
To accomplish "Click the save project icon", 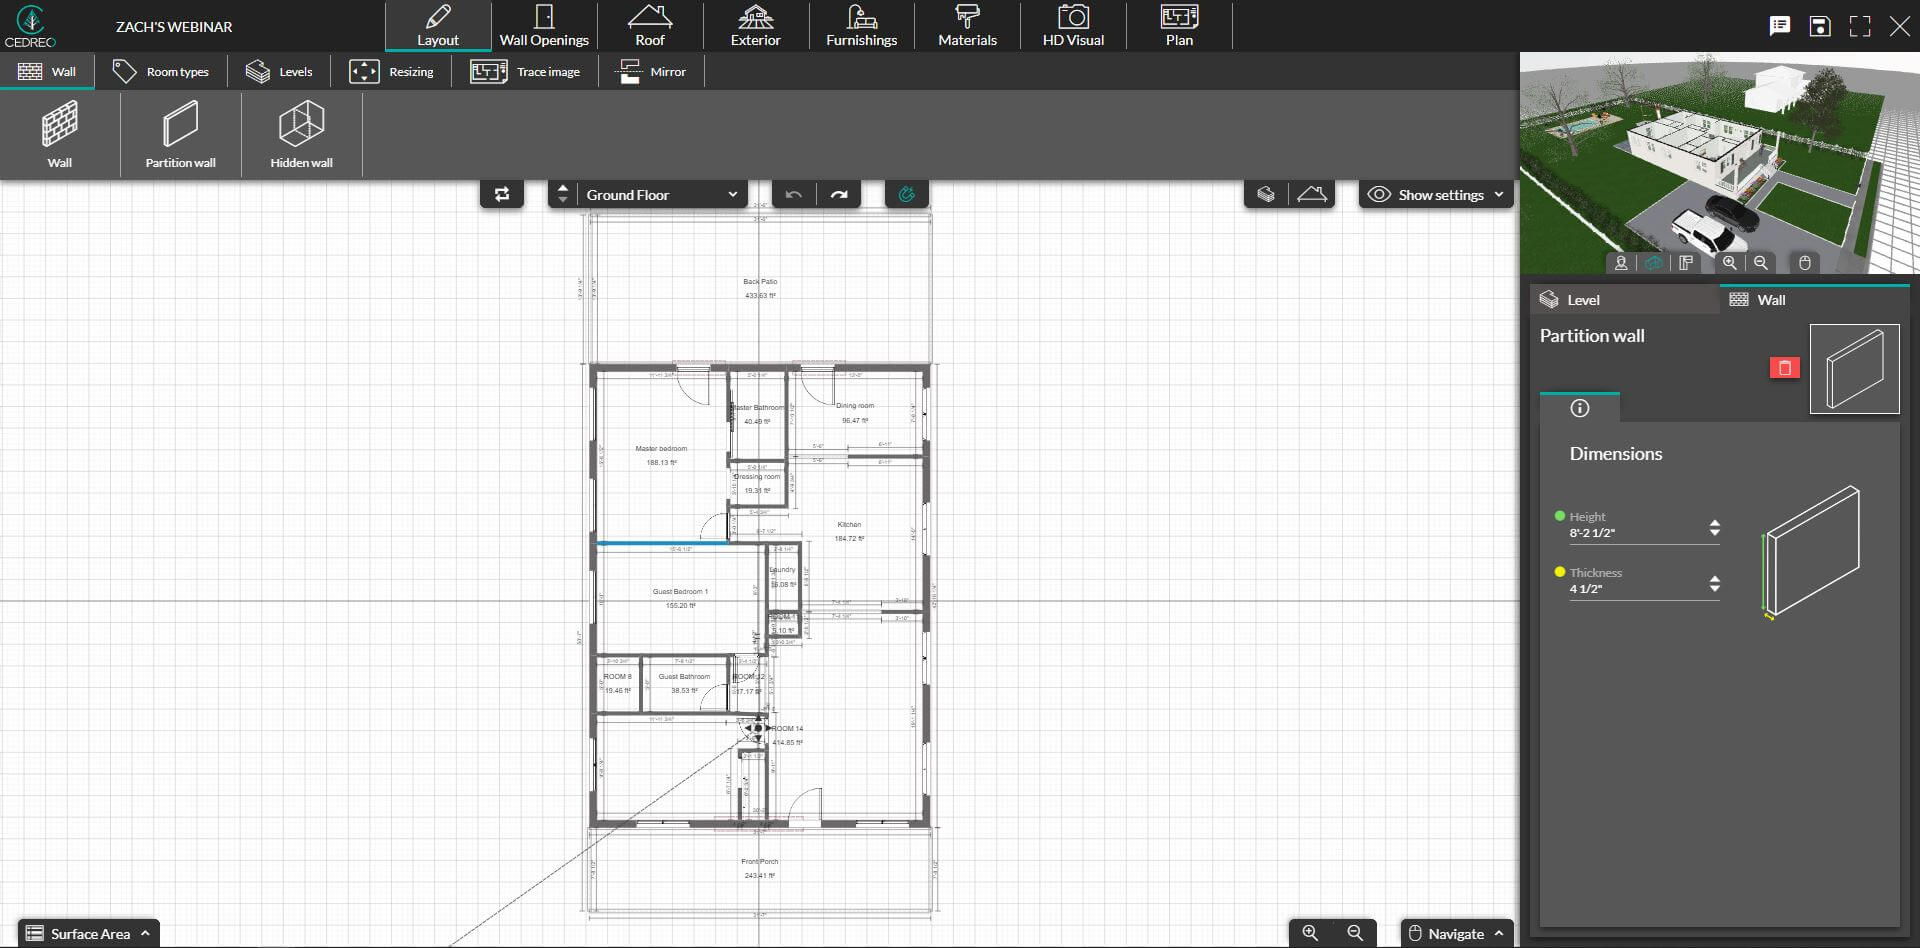I will tap(1819, 25).
